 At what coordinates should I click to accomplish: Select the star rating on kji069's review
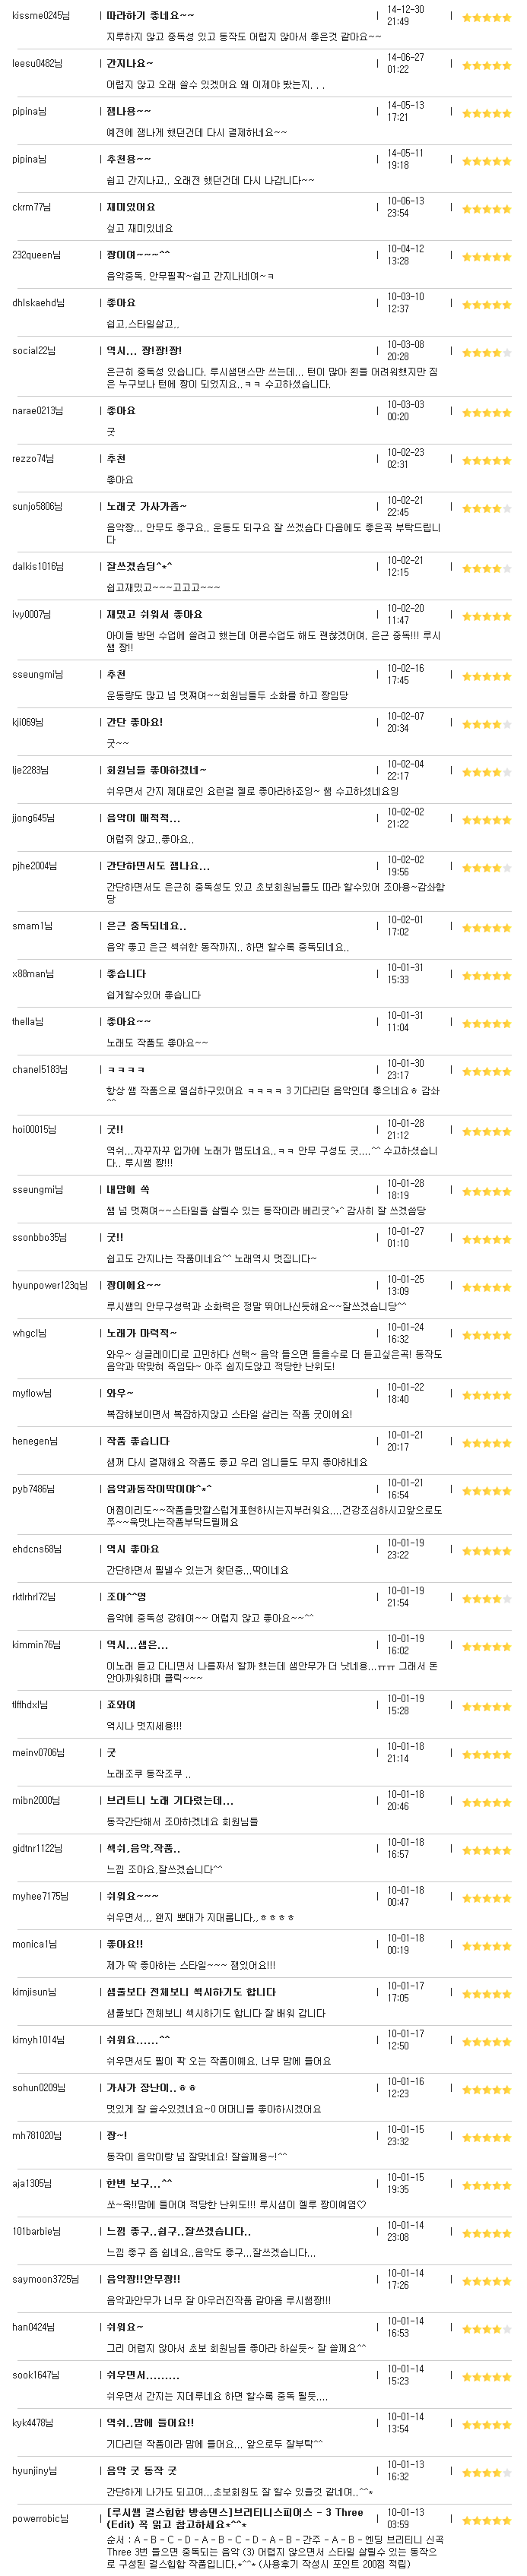click(486, 724)
